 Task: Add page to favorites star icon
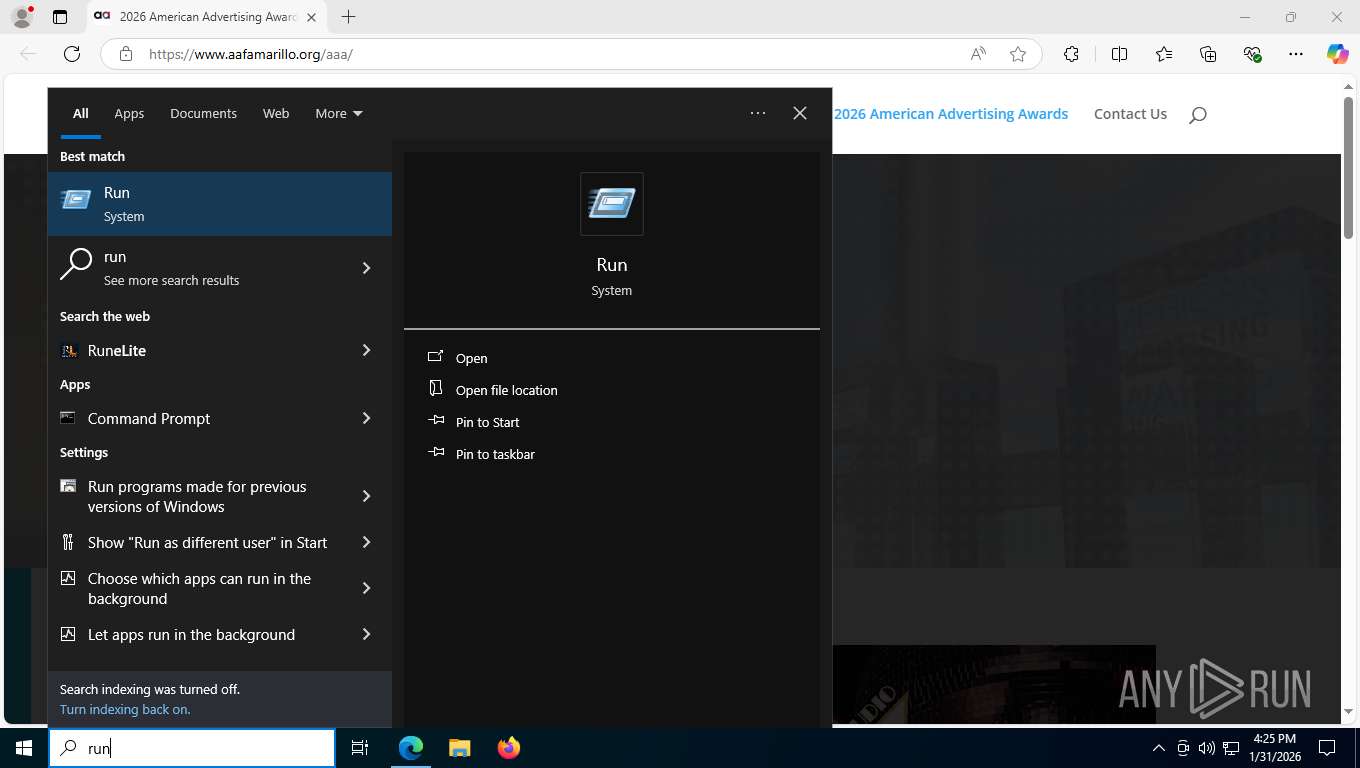click(1018, 54)
